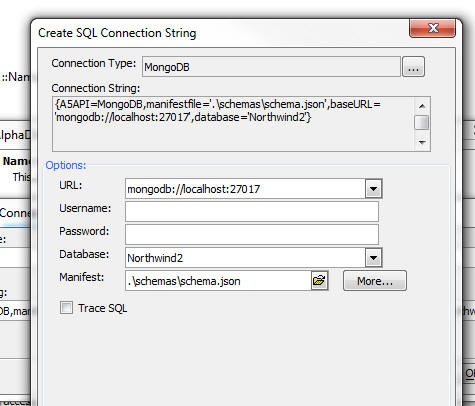Click the connection string scrollbar up arrow
This screenshot has height=406, width=475.
(x=422, y=106)
